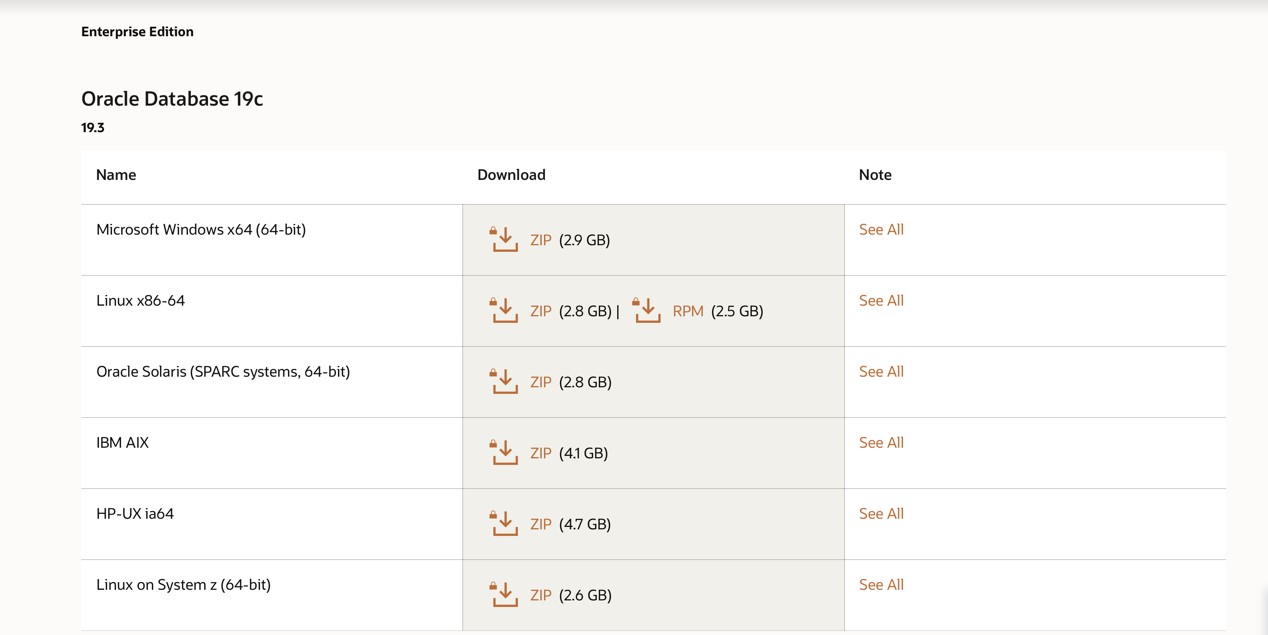Viewport: 1268px width, 635px height.
Task: Download the Windows x64 ZIP link
Action: click(541, 240)
